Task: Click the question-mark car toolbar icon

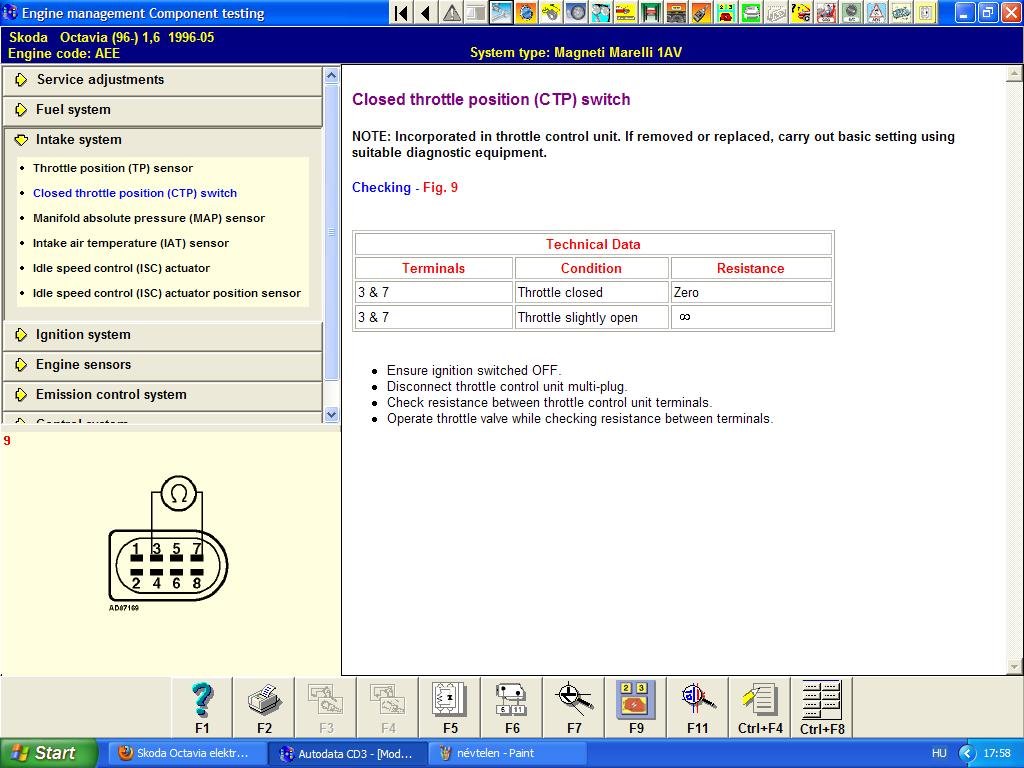Action: pyautogui.click(x=801, y=12)
